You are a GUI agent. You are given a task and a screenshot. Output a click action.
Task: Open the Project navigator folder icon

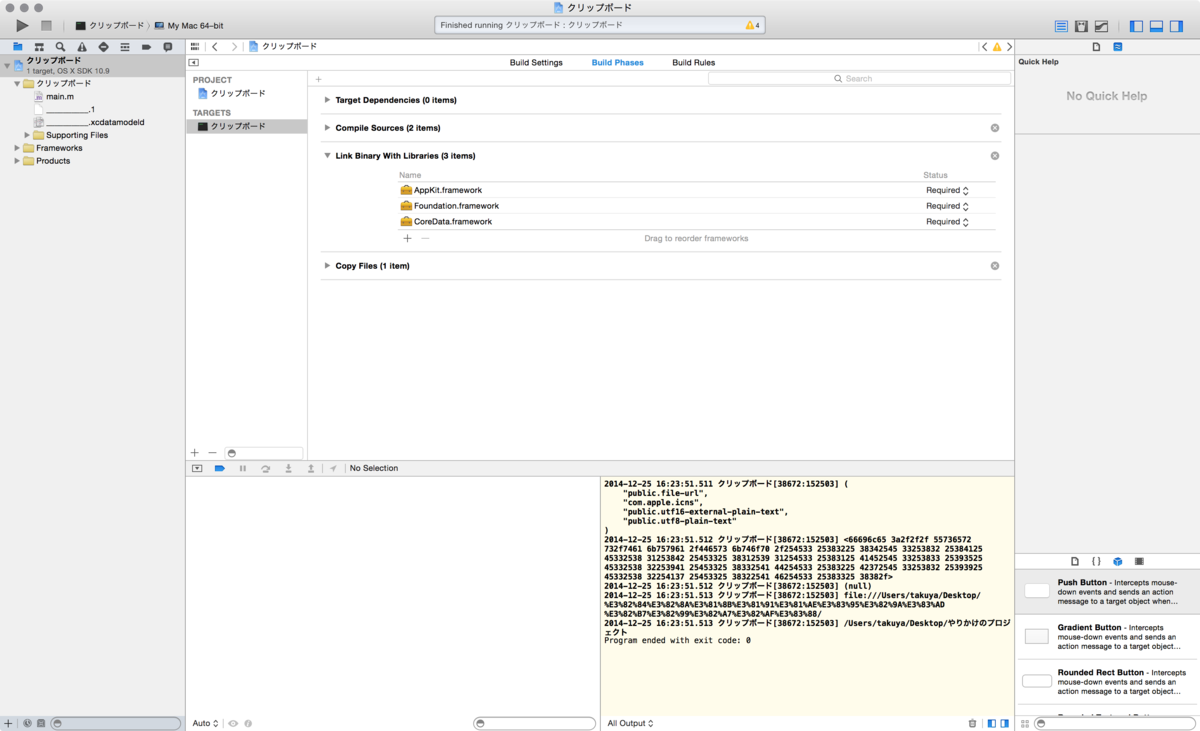[18, 47]
